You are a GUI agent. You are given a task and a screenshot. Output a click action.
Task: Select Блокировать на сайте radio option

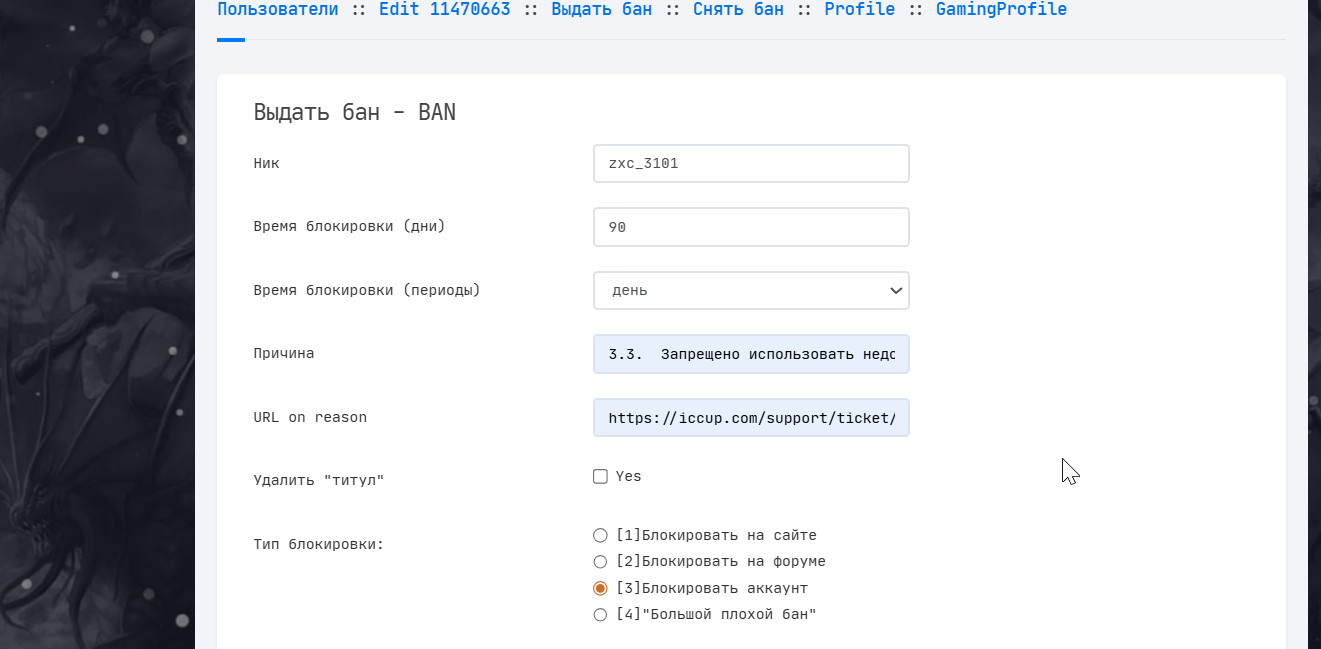[600, 536]
